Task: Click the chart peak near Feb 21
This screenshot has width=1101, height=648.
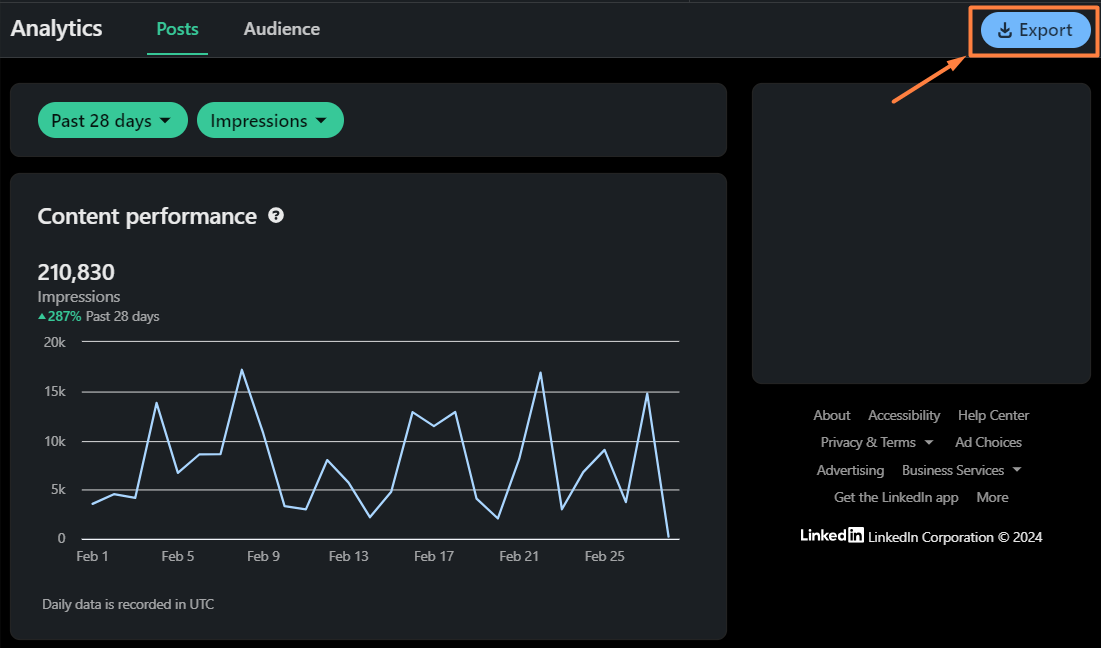Action: pyautogui.click(x=541, y=372)
